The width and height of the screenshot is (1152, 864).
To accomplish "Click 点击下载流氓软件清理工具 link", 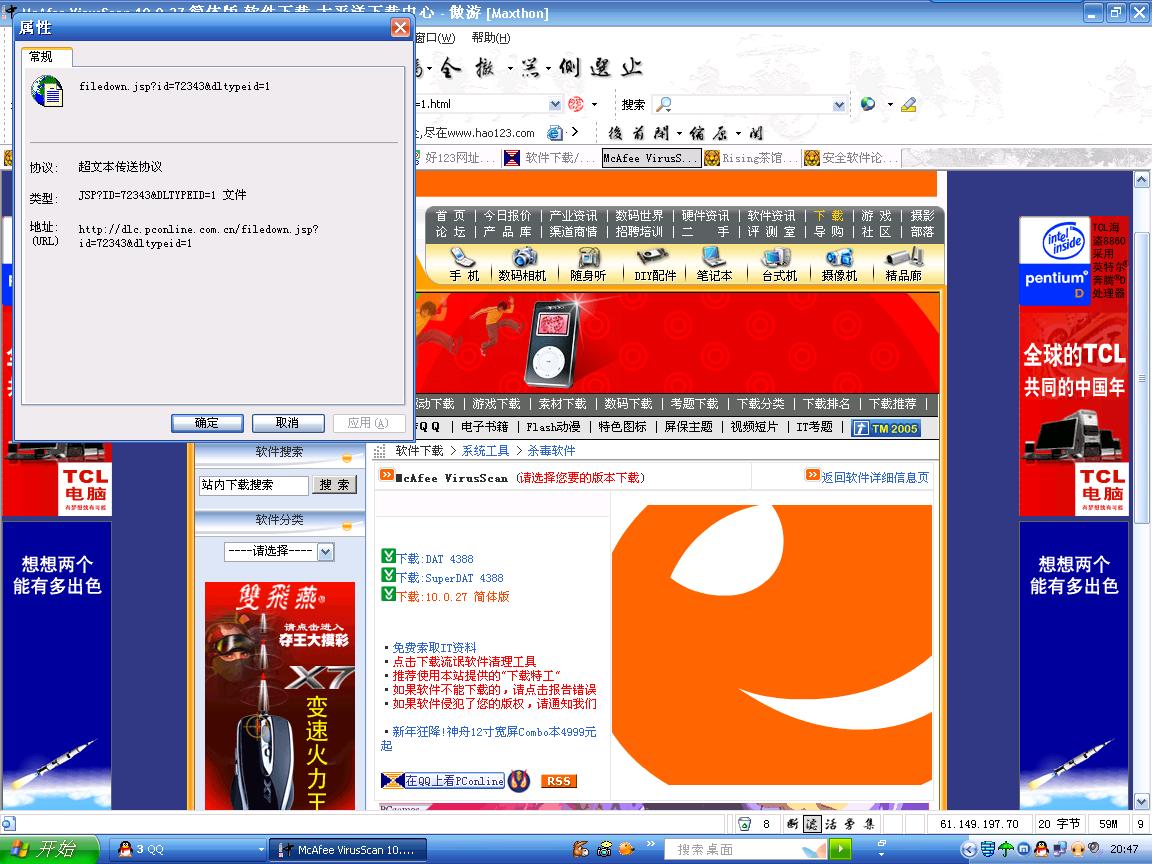I will pos(464,661).
